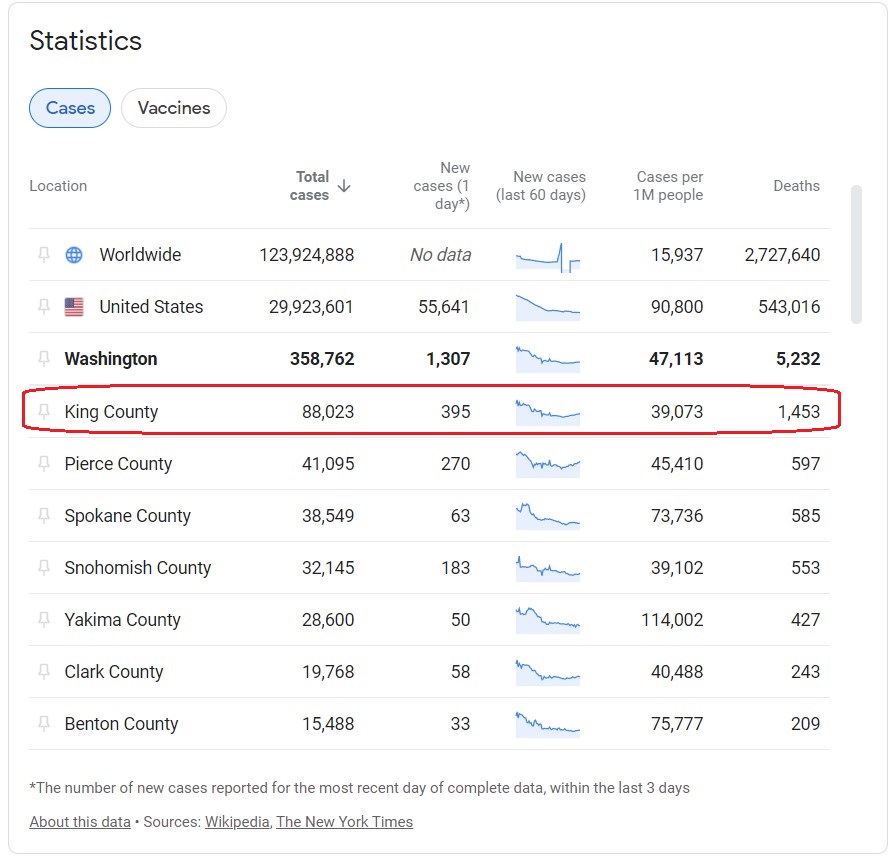This screenshot has height=860, width=892.
Task: Pin the Spokane County row
Action: [43, 515]
